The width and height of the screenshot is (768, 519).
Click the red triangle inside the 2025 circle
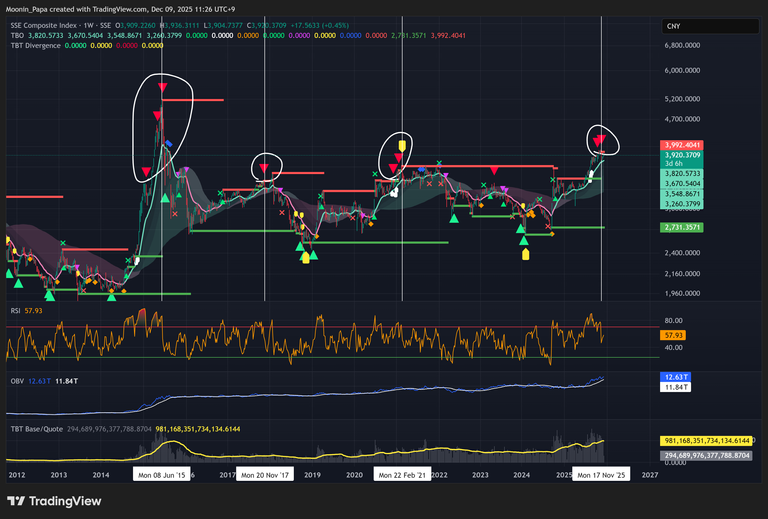(598, 140)
